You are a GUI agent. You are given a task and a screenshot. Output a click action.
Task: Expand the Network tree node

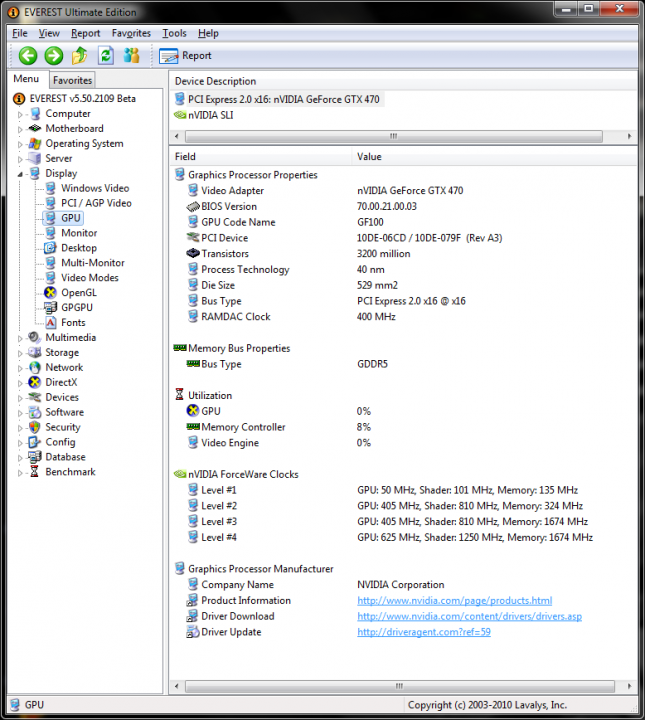(x=20, y=368)
